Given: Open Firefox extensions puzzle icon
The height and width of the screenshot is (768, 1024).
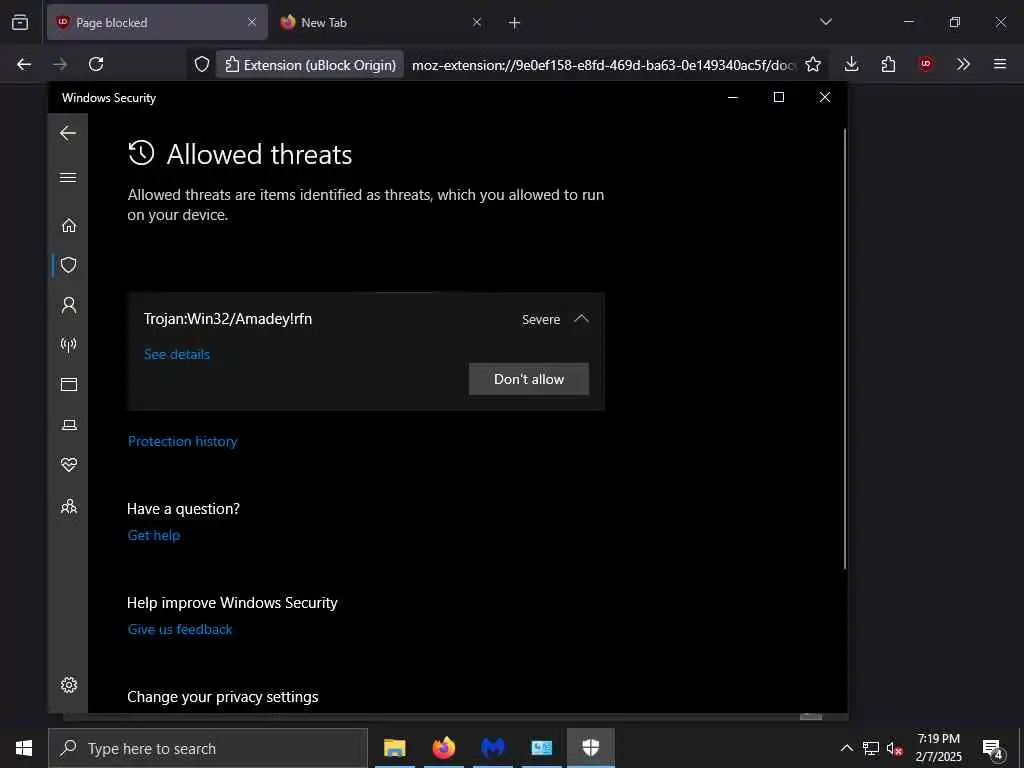Looking at the screenshot, I should pyautogui.click(x=888, y=64).
